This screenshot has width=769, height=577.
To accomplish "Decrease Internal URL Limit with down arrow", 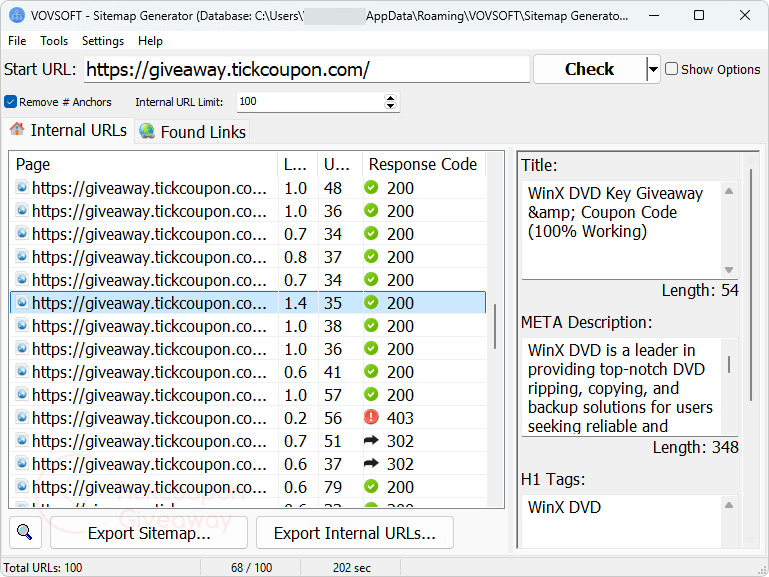I will point(390,106).
